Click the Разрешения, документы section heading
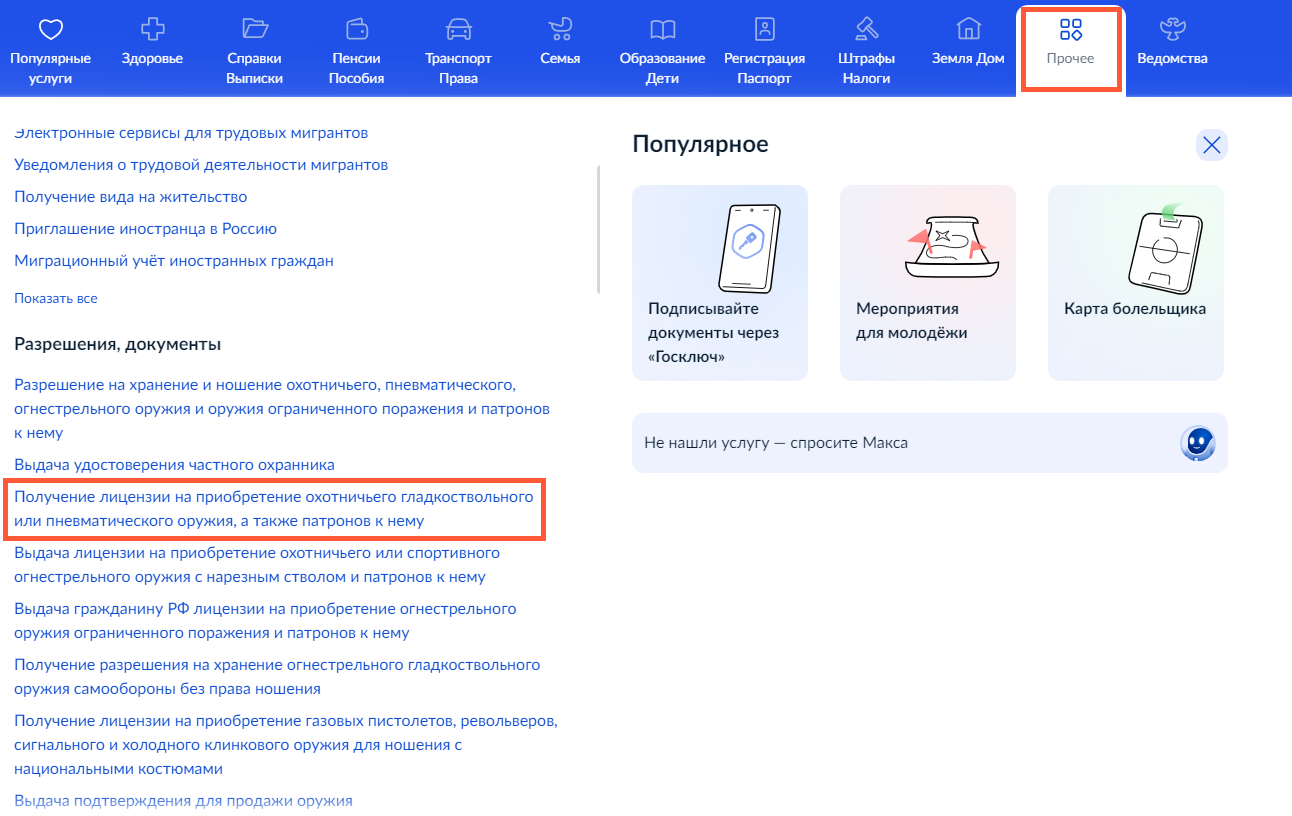Image resolution: width=1292 pixels, height=816 pixels. coord(117,344)
